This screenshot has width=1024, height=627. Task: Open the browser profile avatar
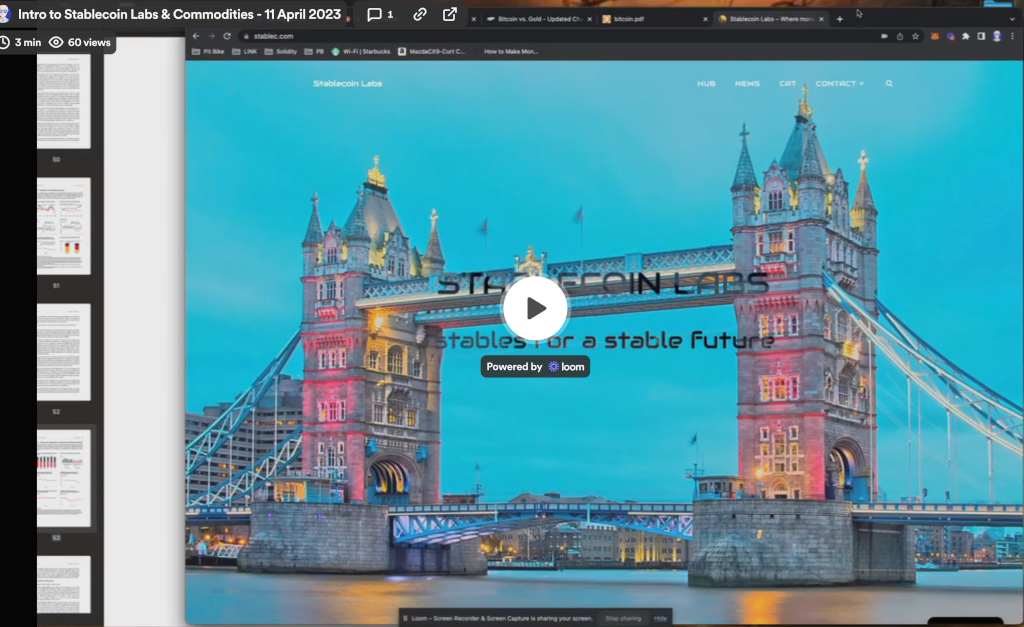coord(997,37)
